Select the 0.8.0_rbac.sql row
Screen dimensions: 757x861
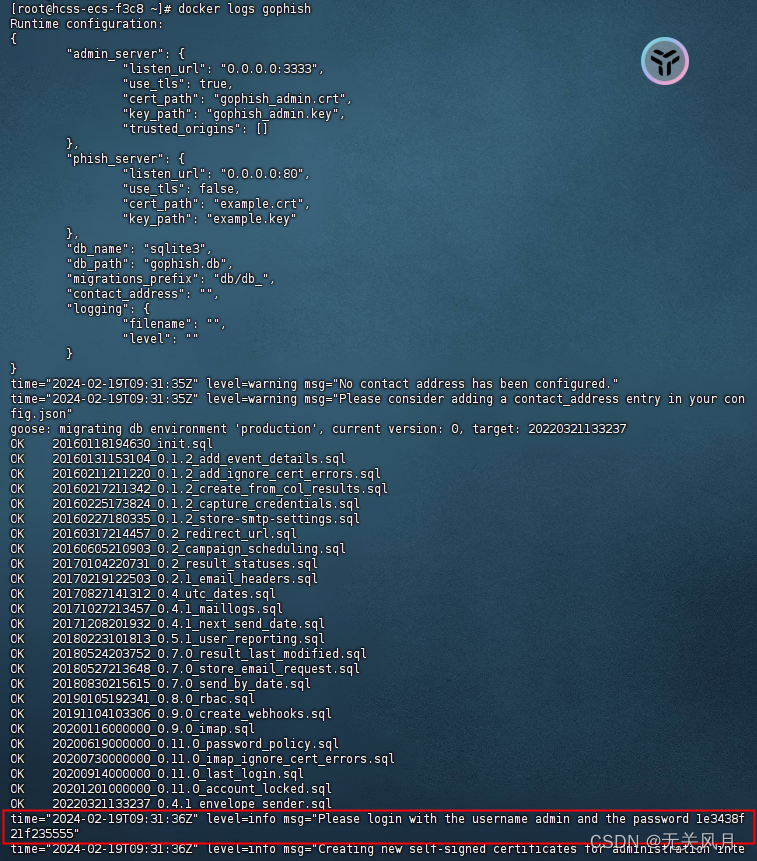click(132, 698)
